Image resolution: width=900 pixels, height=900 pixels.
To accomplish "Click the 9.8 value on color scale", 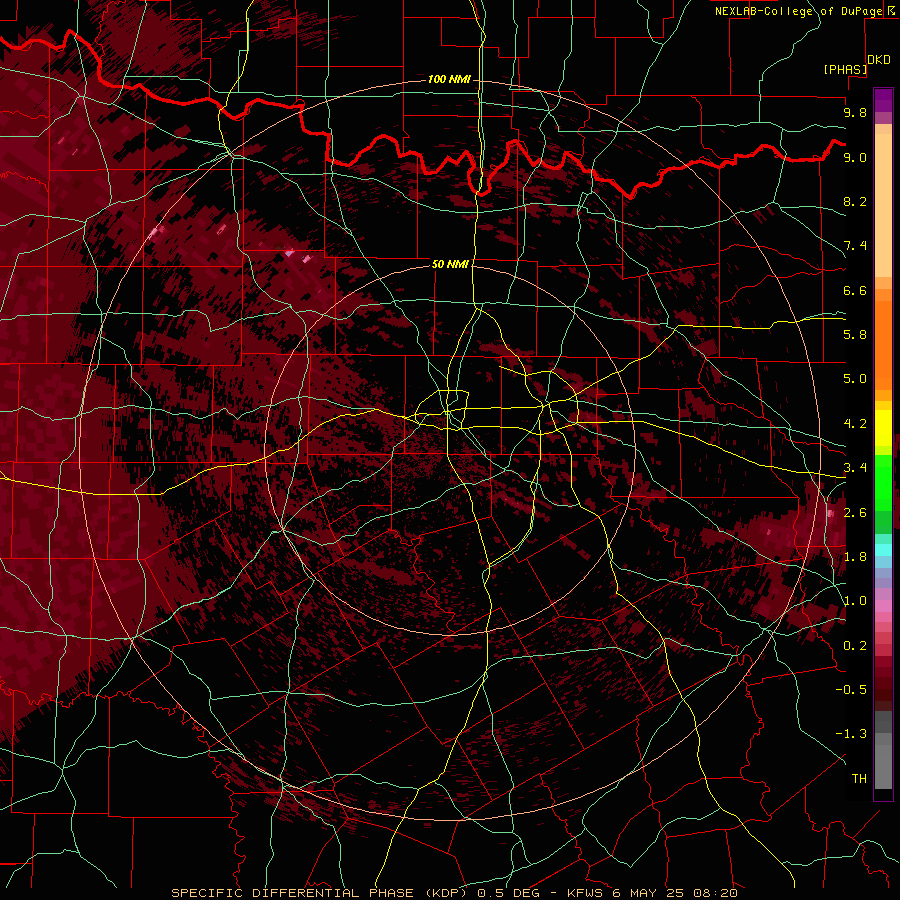I will coord(855,112).
